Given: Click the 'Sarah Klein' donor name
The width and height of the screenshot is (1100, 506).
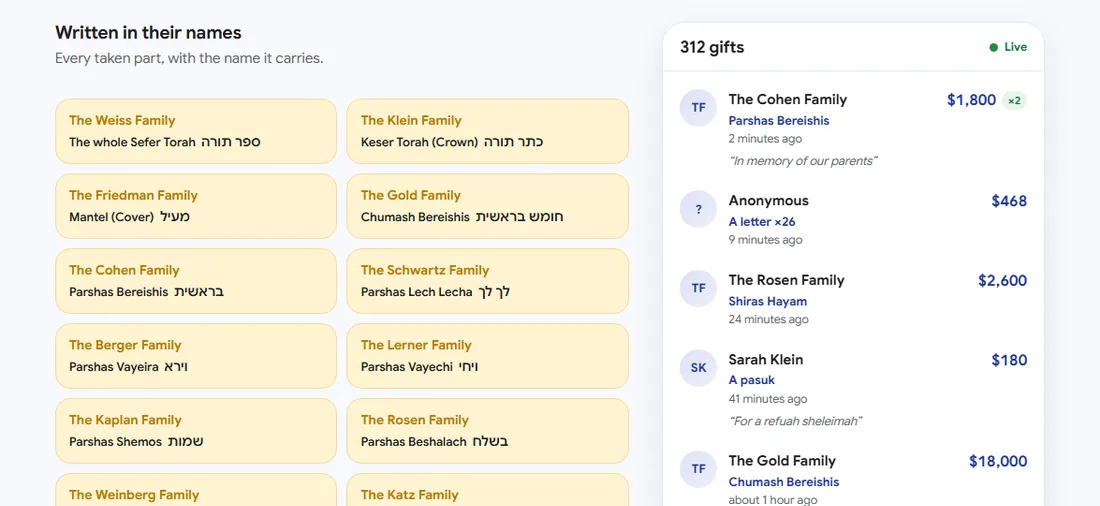Looking at the screenshot, I should pyautogui.click(x=766, y=359).
